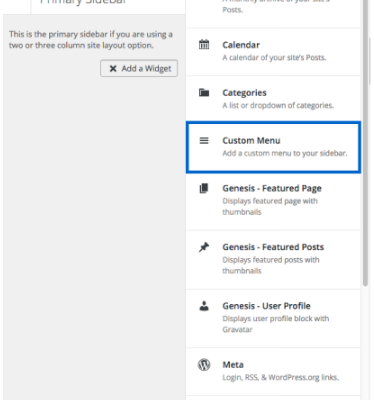Click the X icon on Add a Widget
Image resolution: width=374 pixels, height=400 pixels.
click(x=113, y=68)
